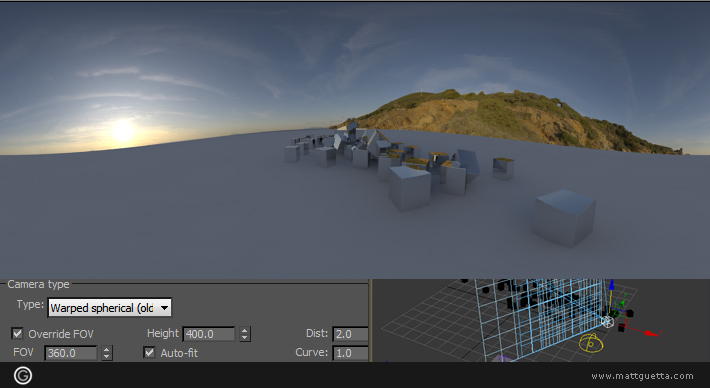Click the Dist field showing 2.0
710x388 pixels.
(350, 334)
